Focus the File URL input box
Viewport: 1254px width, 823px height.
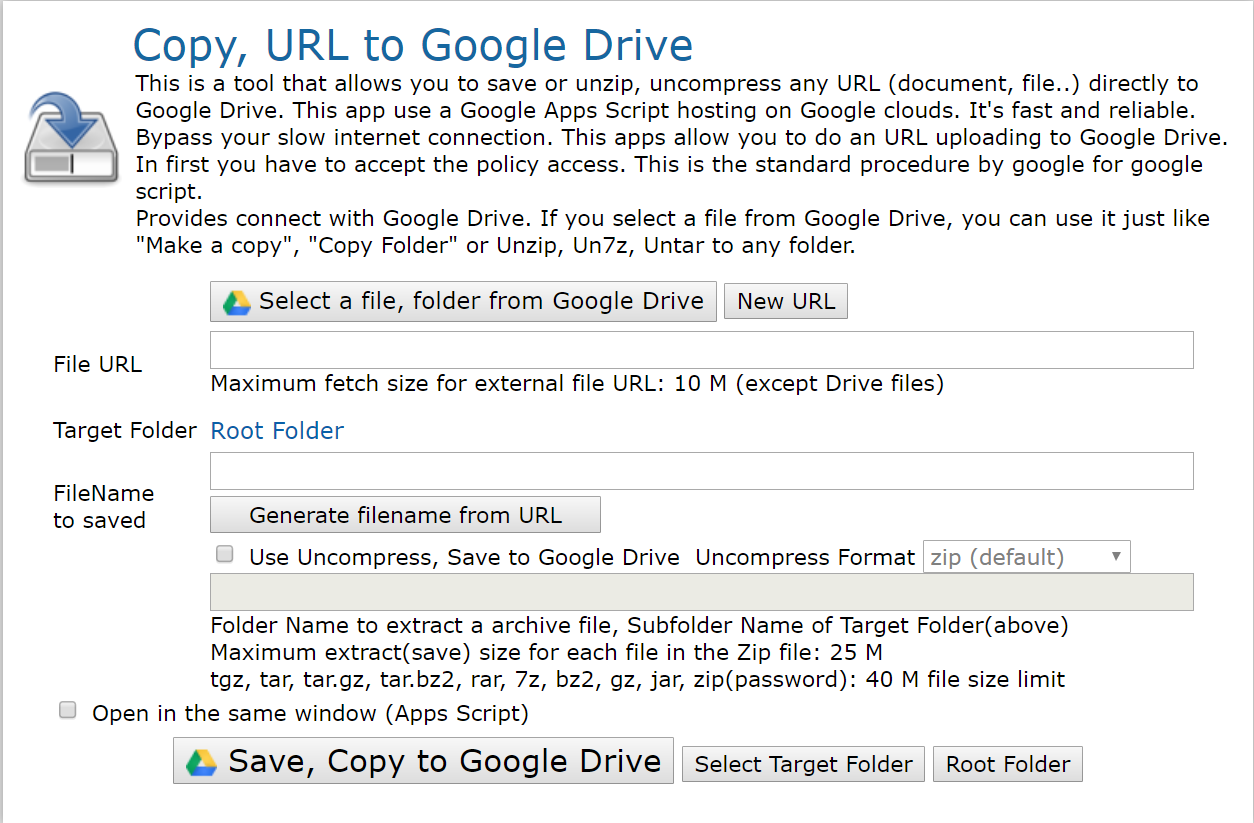point(701,350)
